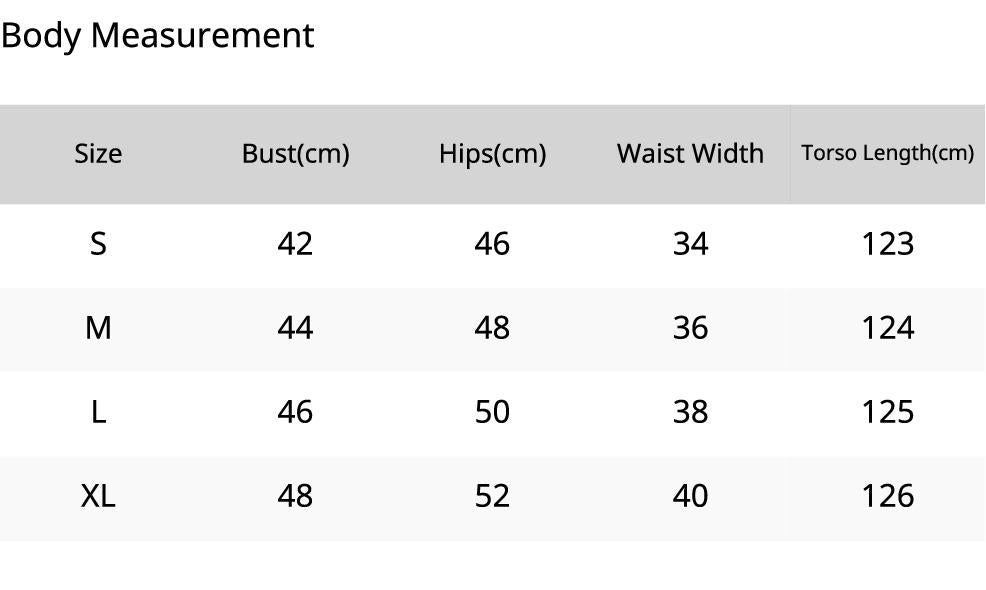
Task: Select the S size row label
Action: point(98,244)
